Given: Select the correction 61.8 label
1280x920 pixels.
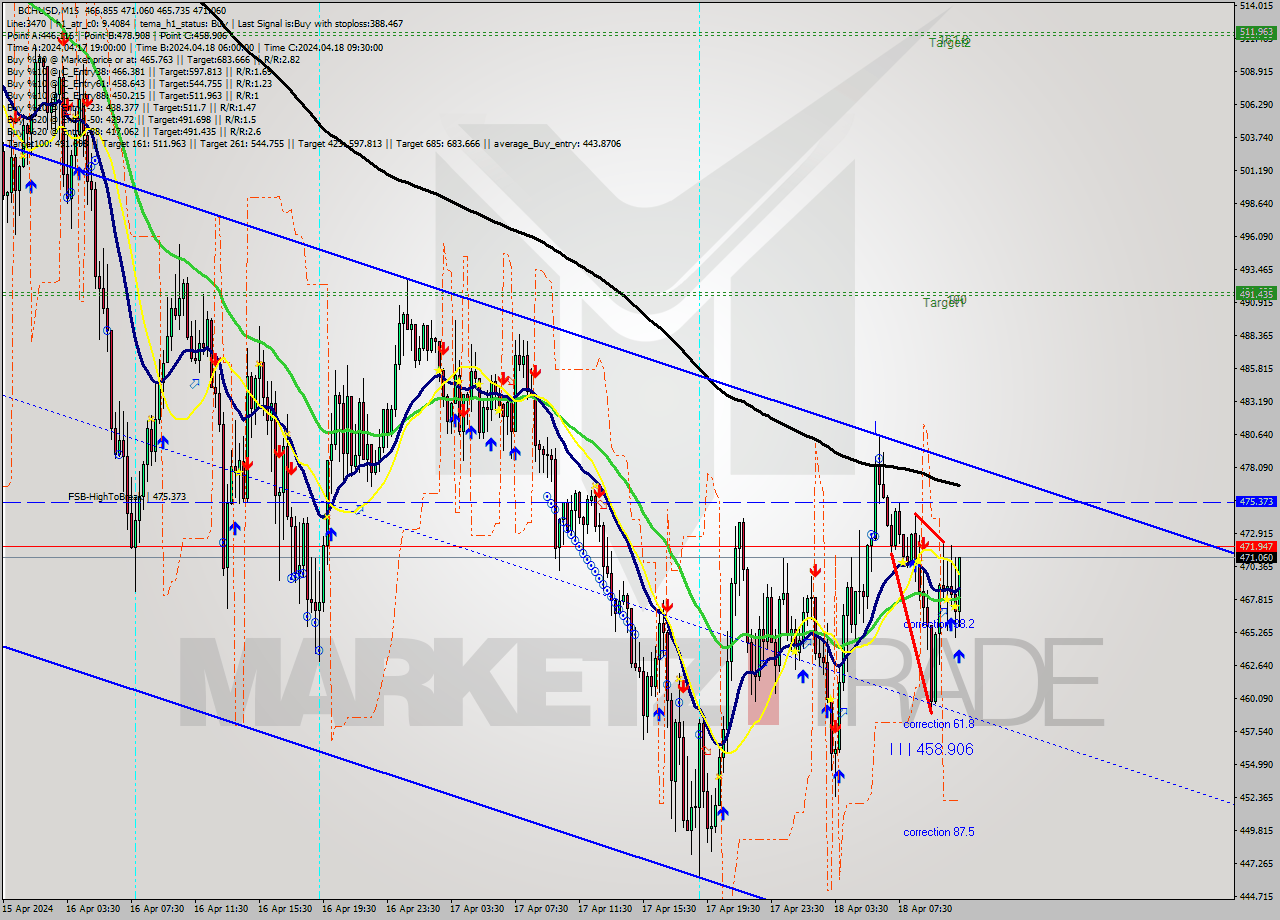Looking at the screenshot, I should [938, 724].
